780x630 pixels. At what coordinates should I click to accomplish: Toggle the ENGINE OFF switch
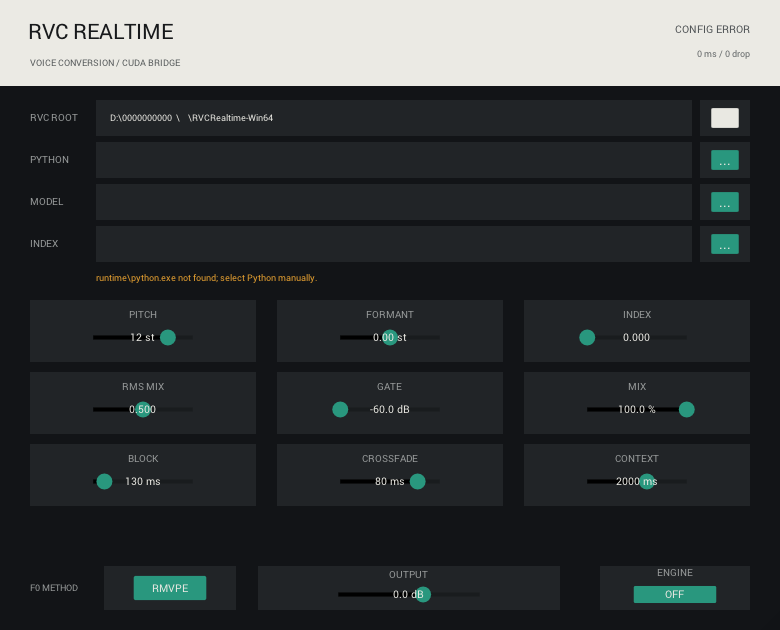(675, 594)
